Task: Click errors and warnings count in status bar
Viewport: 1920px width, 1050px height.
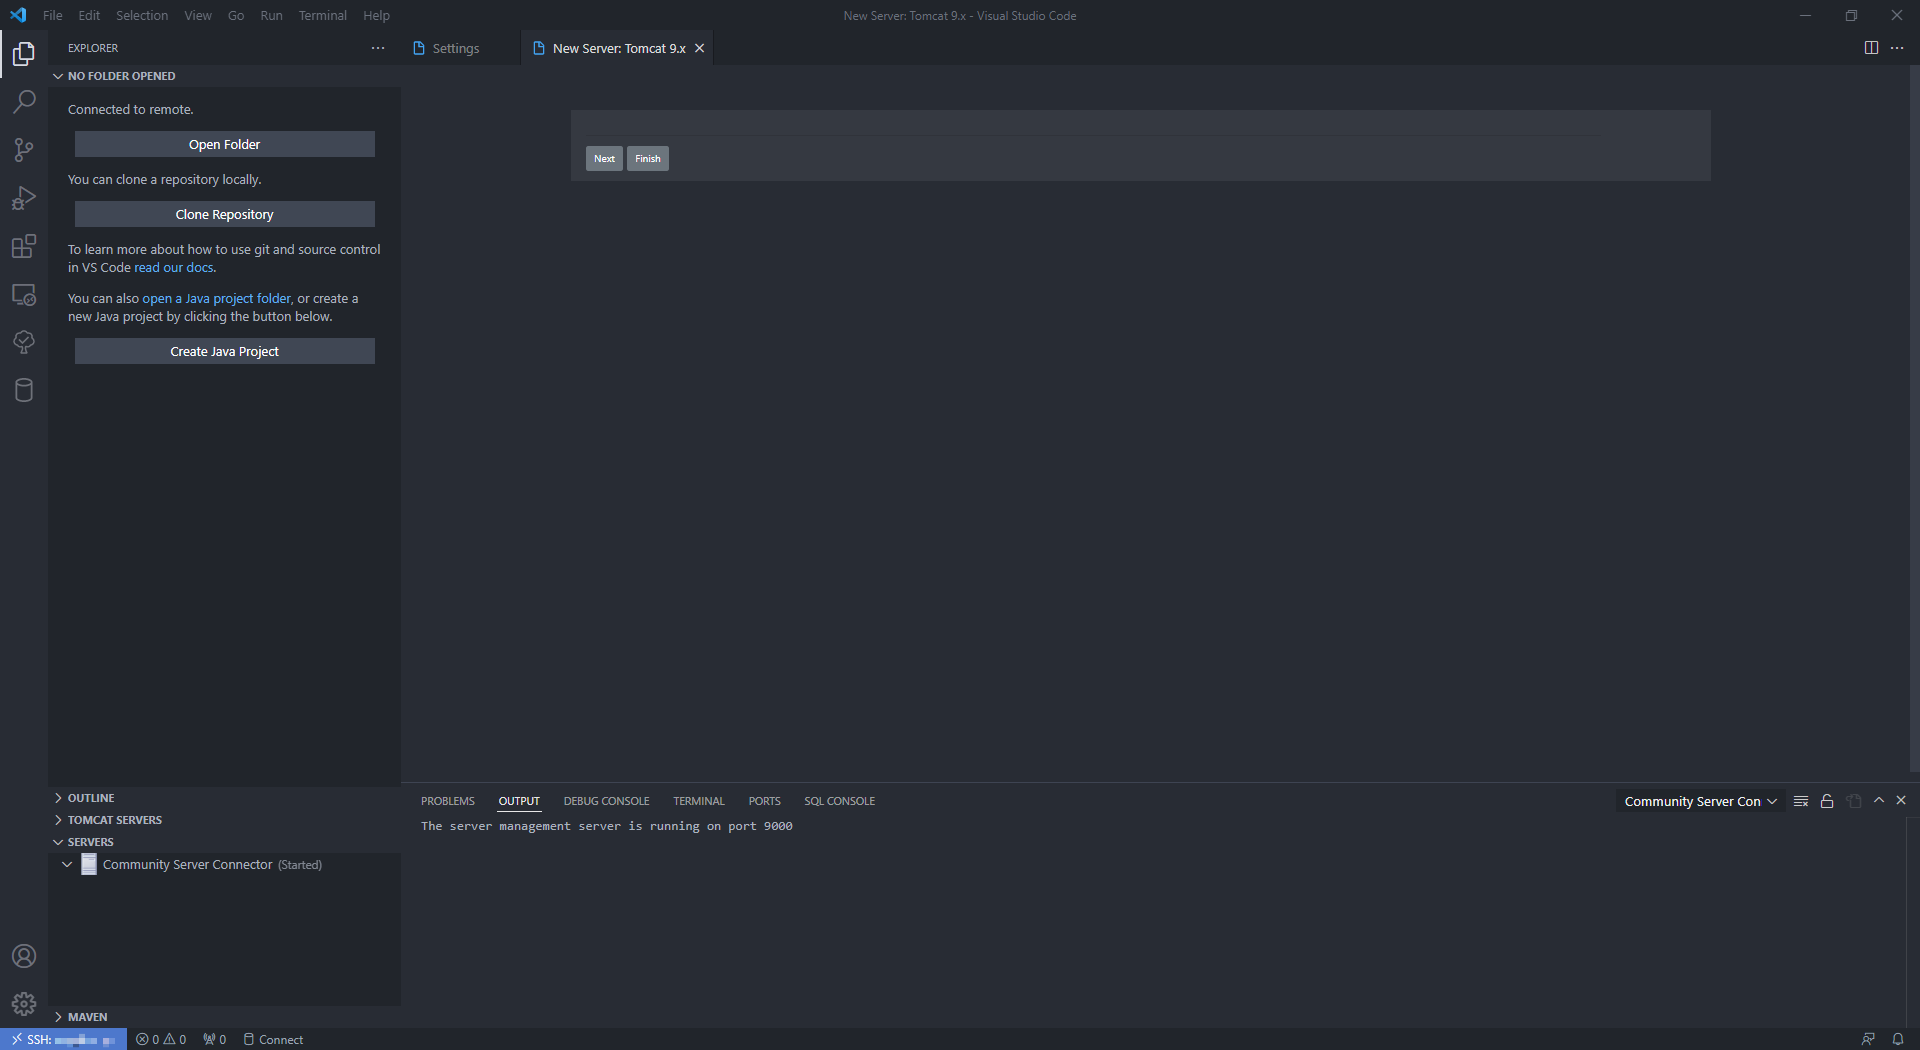Action: (x=161, y=1039)
